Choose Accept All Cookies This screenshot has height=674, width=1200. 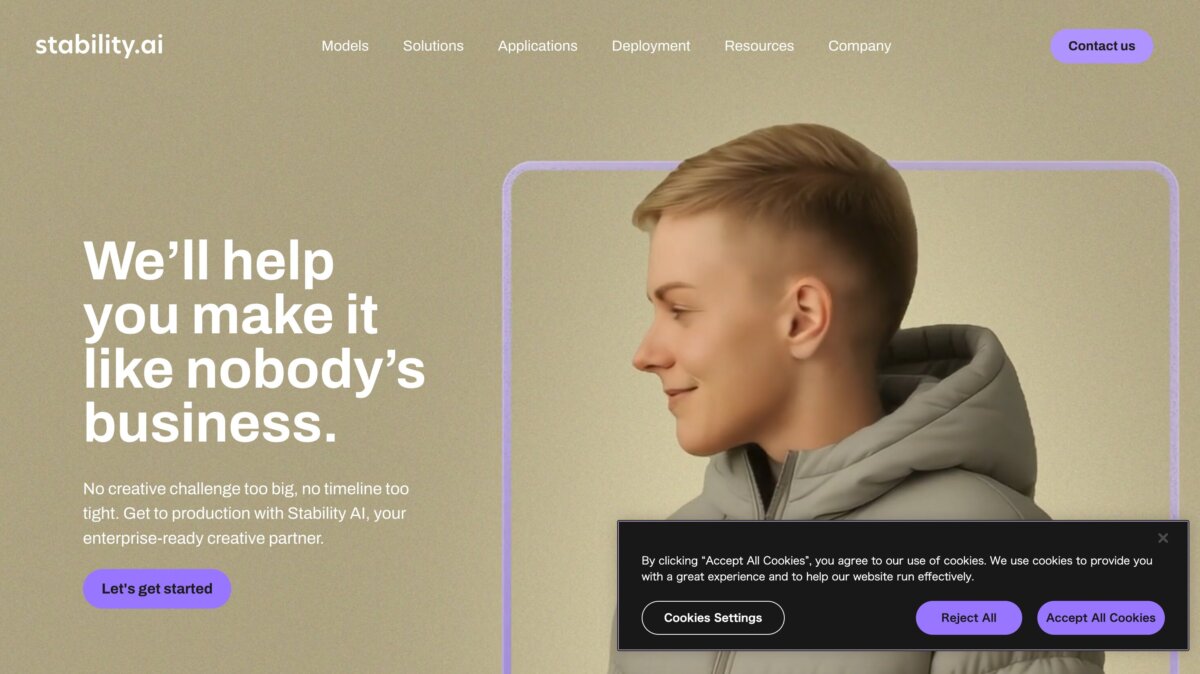click(x=1101, y=618)
